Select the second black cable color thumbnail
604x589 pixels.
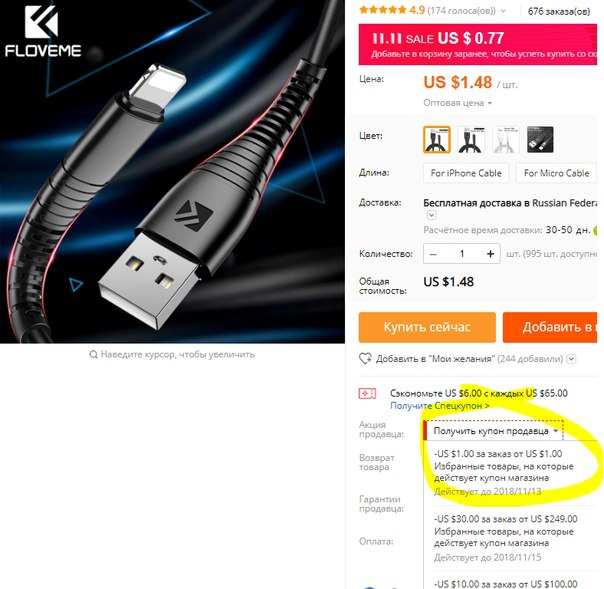tap(471, 139)
